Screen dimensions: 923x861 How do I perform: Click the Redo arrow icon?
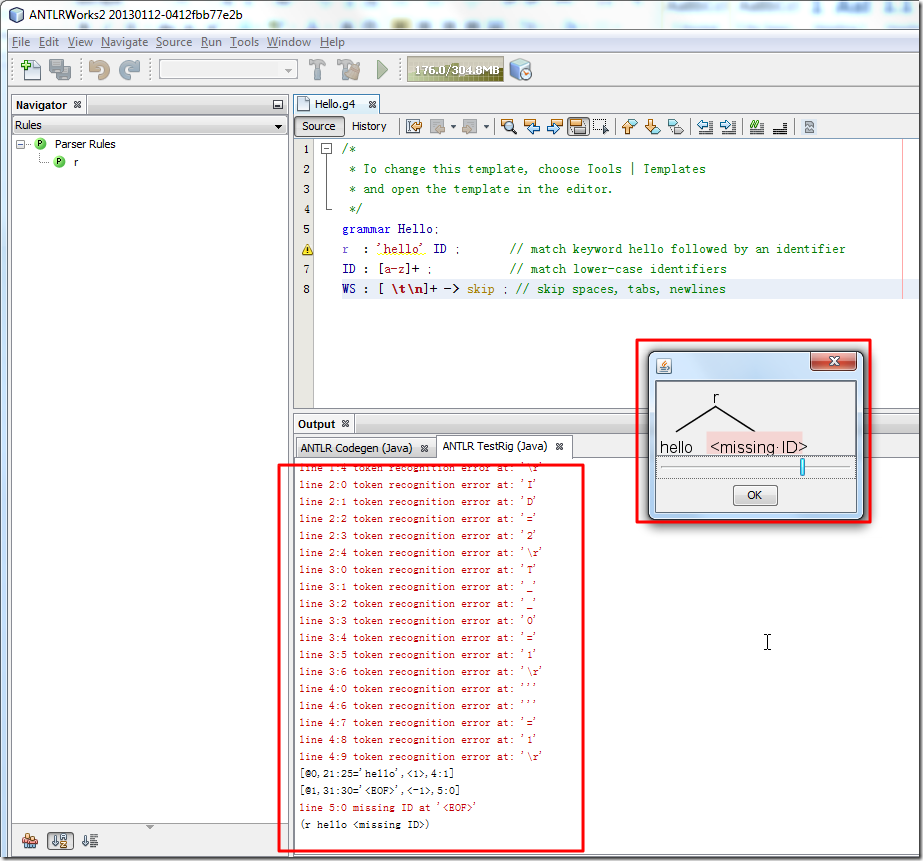pyautogui.click(x=130, y=70)
